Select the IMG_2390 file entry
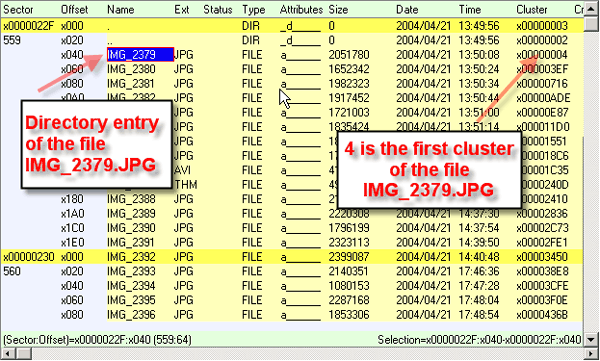600x361 pixels. [131, 228]
